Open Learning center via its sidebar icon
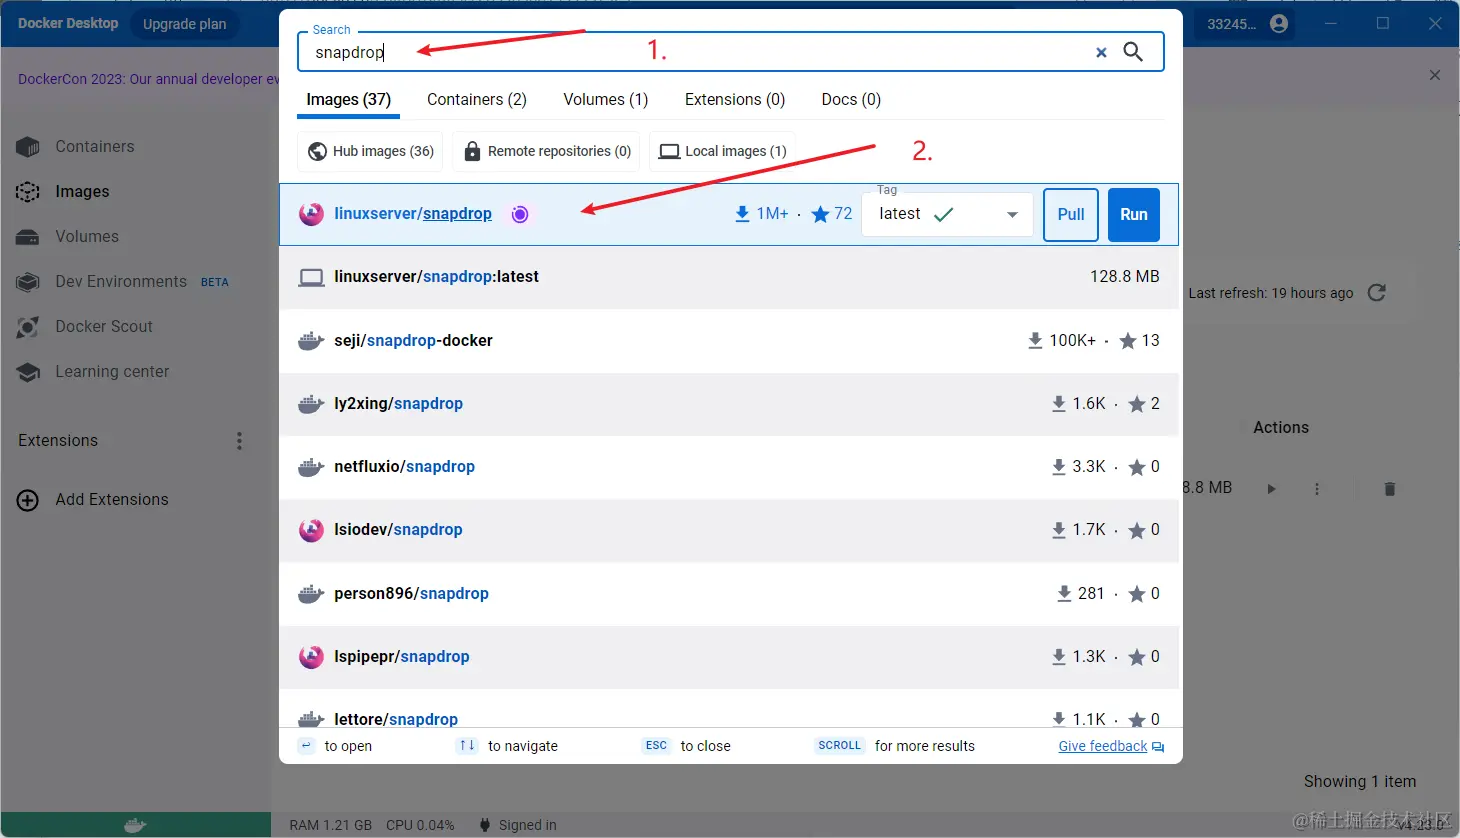 [28, 372]
